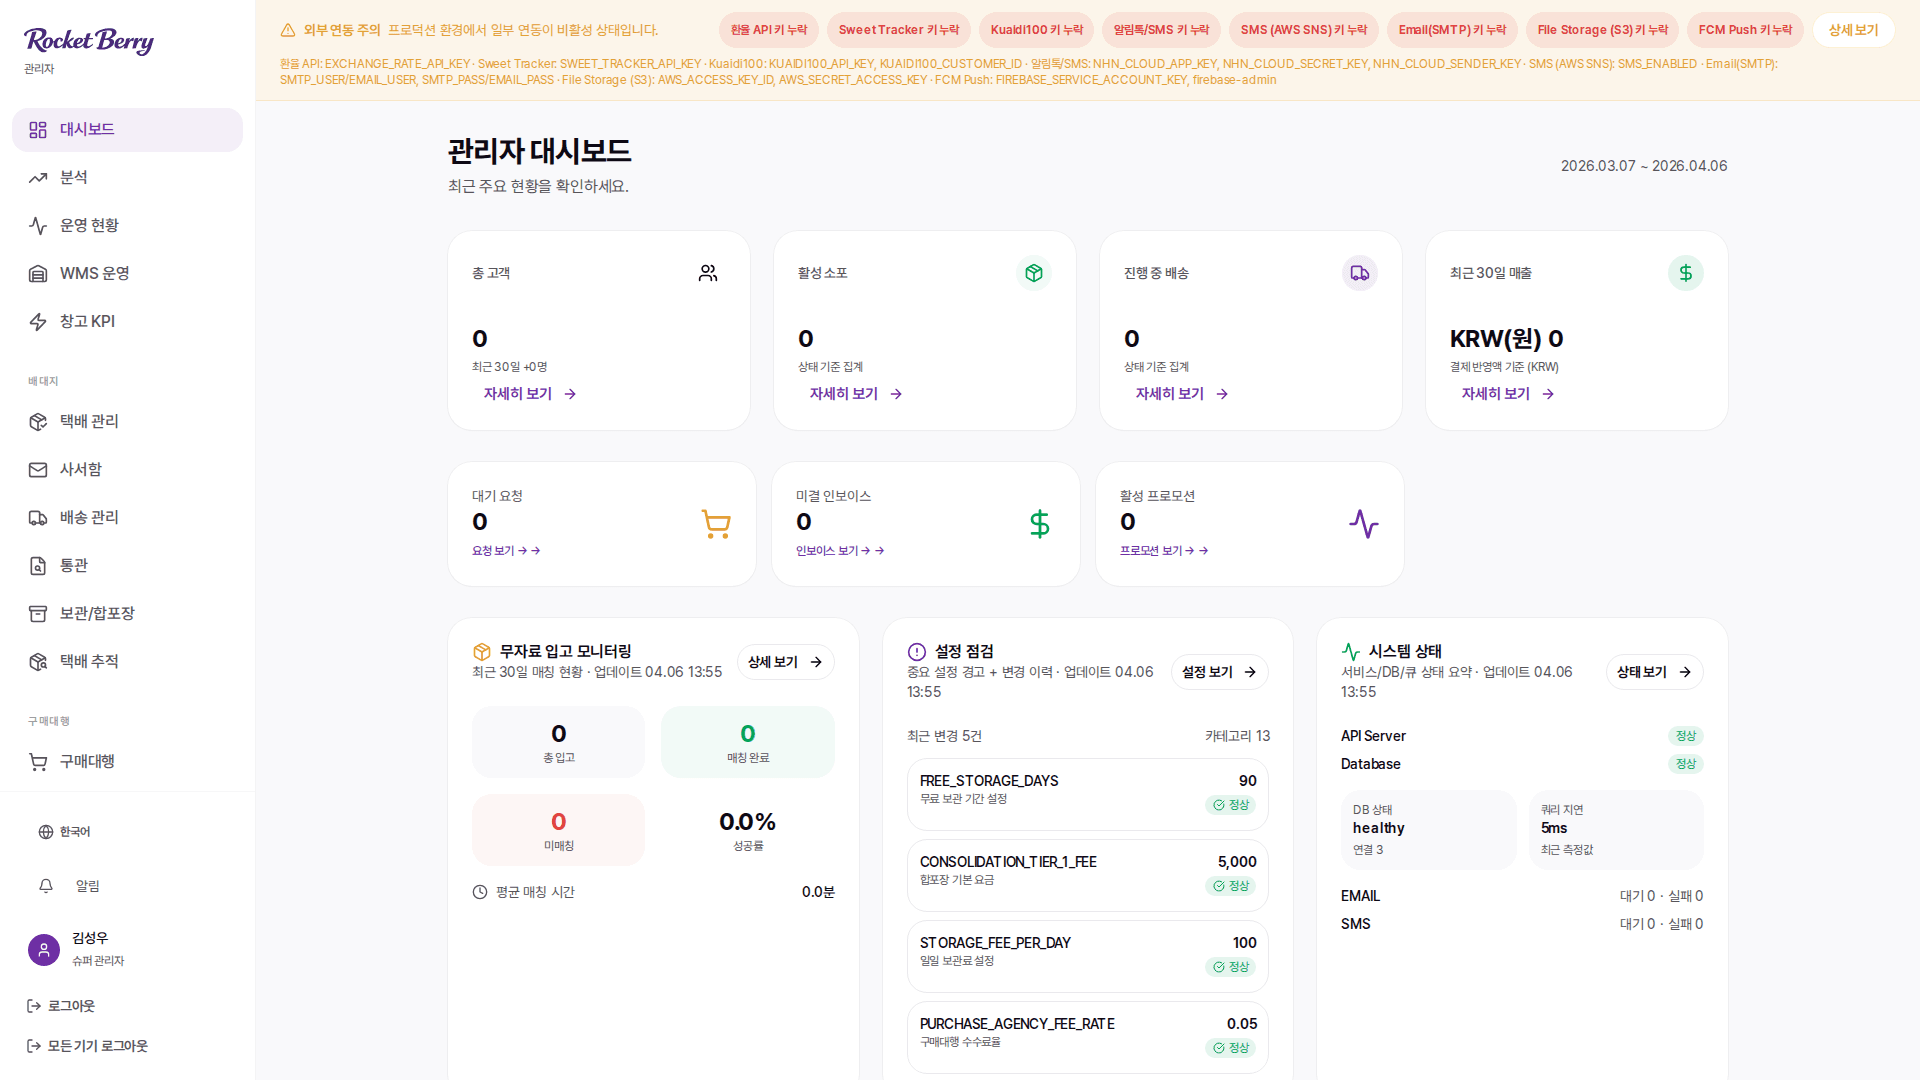
Task: Open 설정 보기 in the 설정 점검 panel
Action: click(x=1218, y=672)
